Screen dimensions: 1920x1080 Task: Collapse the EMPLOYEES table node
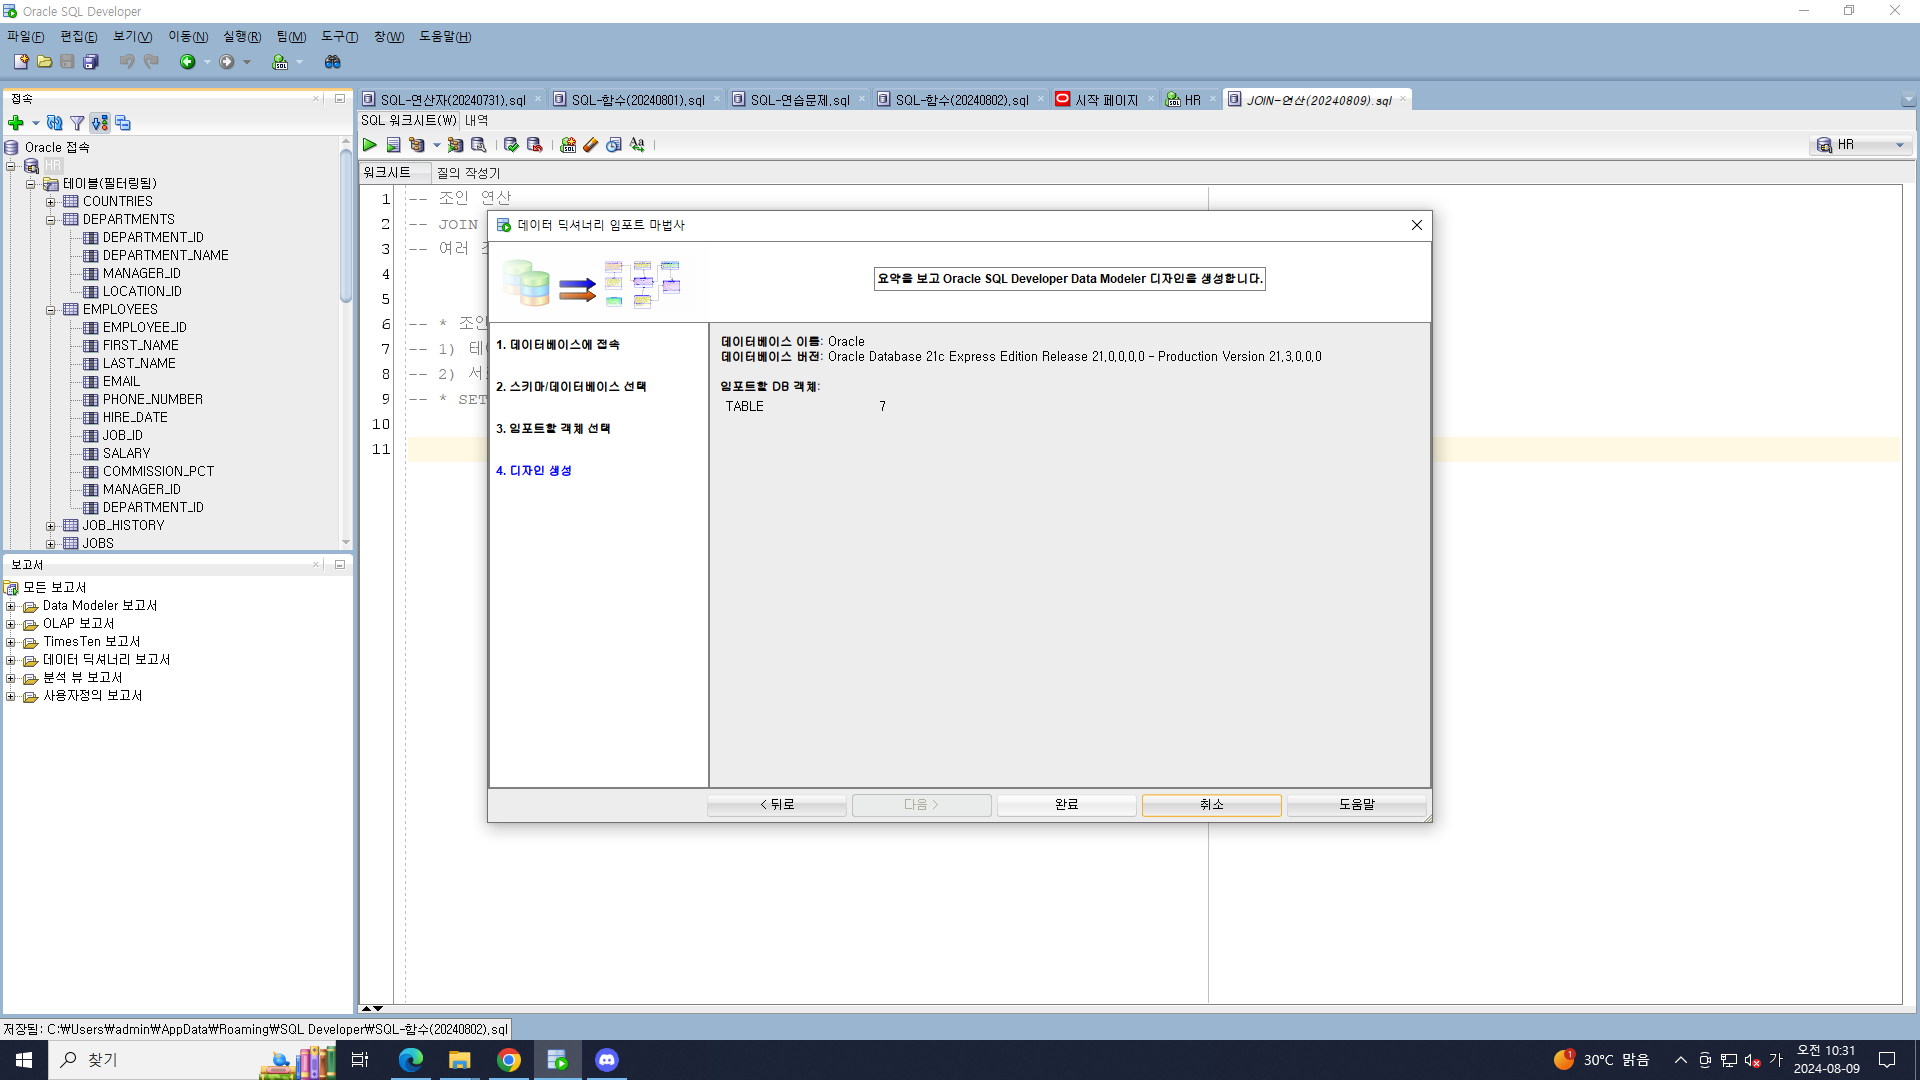tap(50, 310)
